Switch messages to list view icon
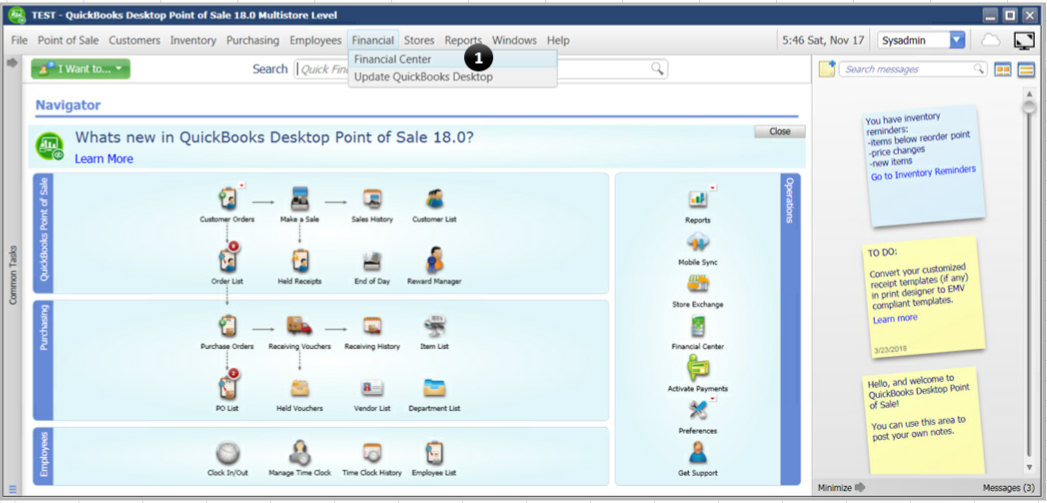The image size is (1047, 503). coord(1026,69)
